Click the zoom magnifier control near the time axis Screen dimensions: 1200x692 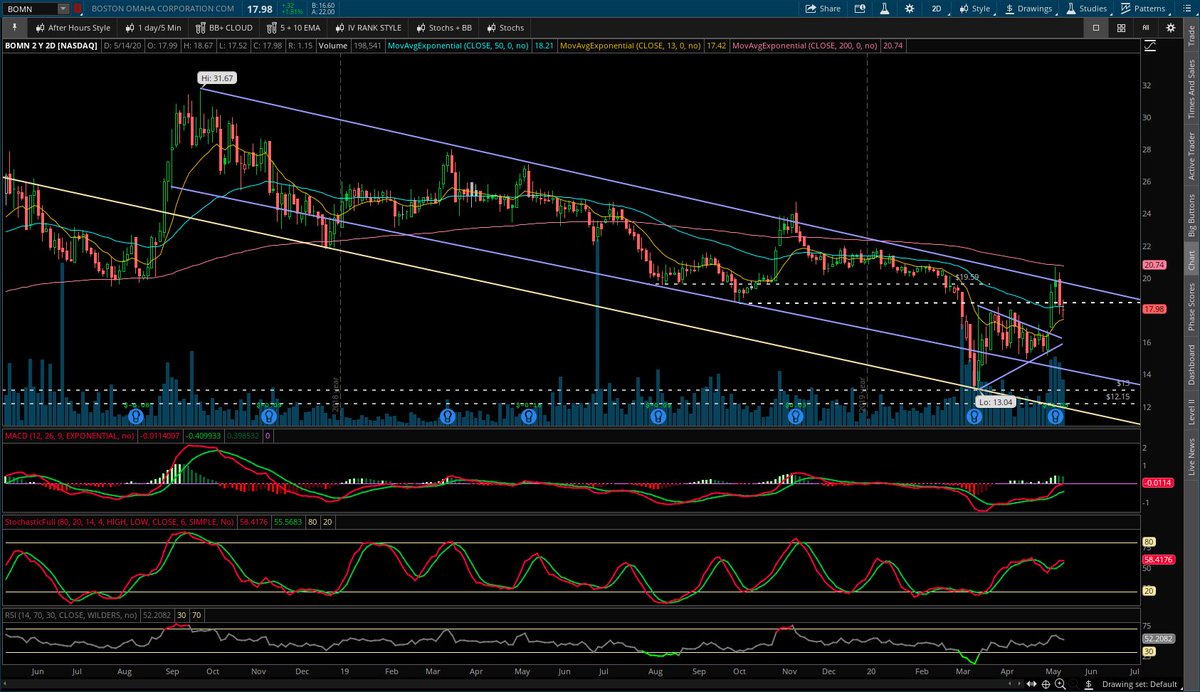tap(1060, 684)
